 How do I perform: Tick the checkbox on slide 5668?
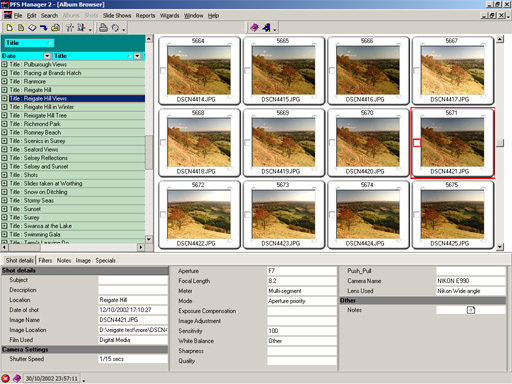coord(163,143)
